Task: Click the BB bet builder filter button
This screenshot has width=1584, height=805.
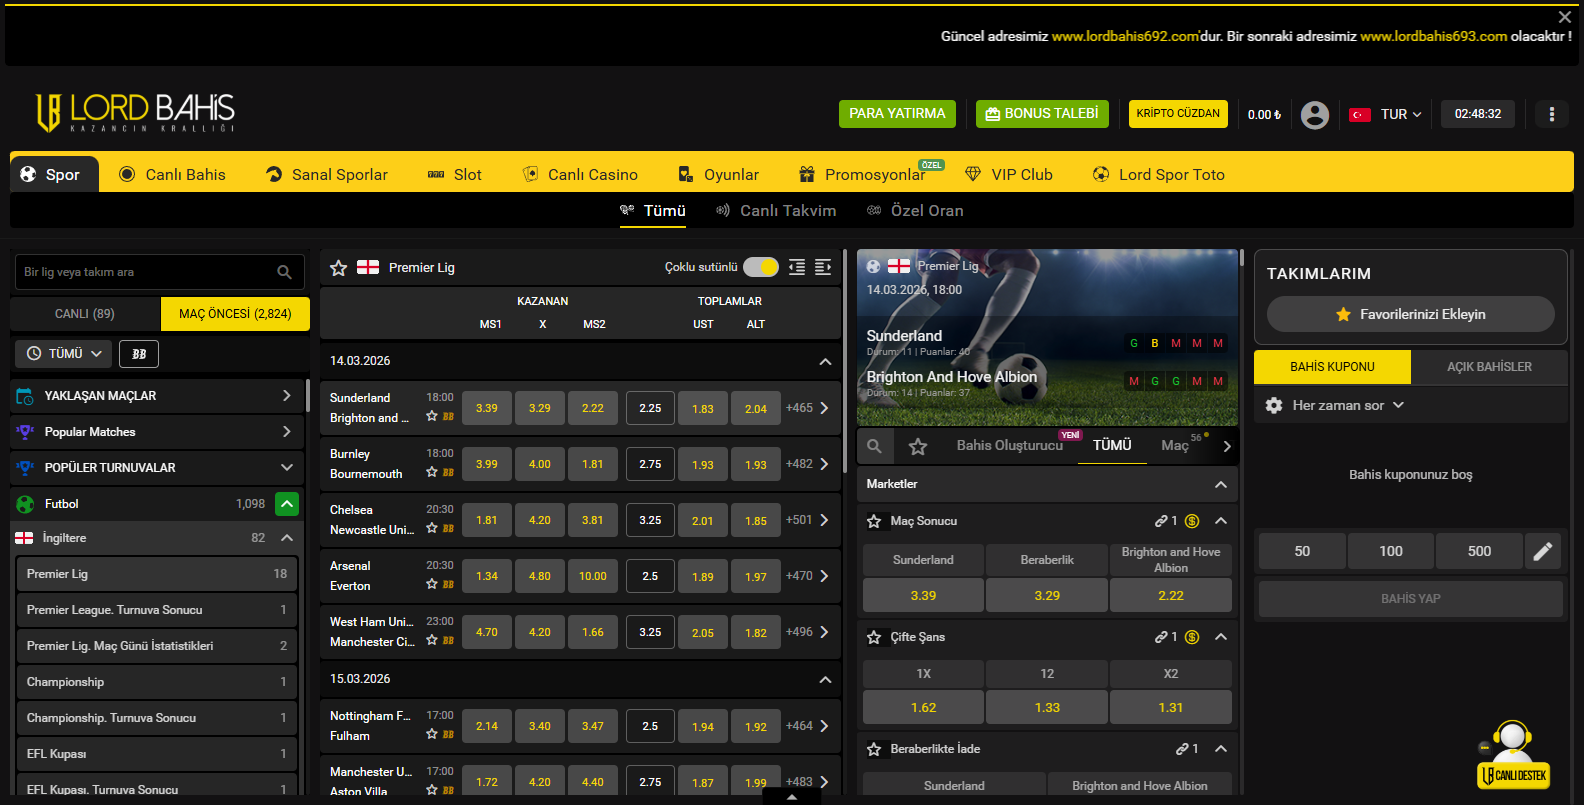Action: pos(139,354)
